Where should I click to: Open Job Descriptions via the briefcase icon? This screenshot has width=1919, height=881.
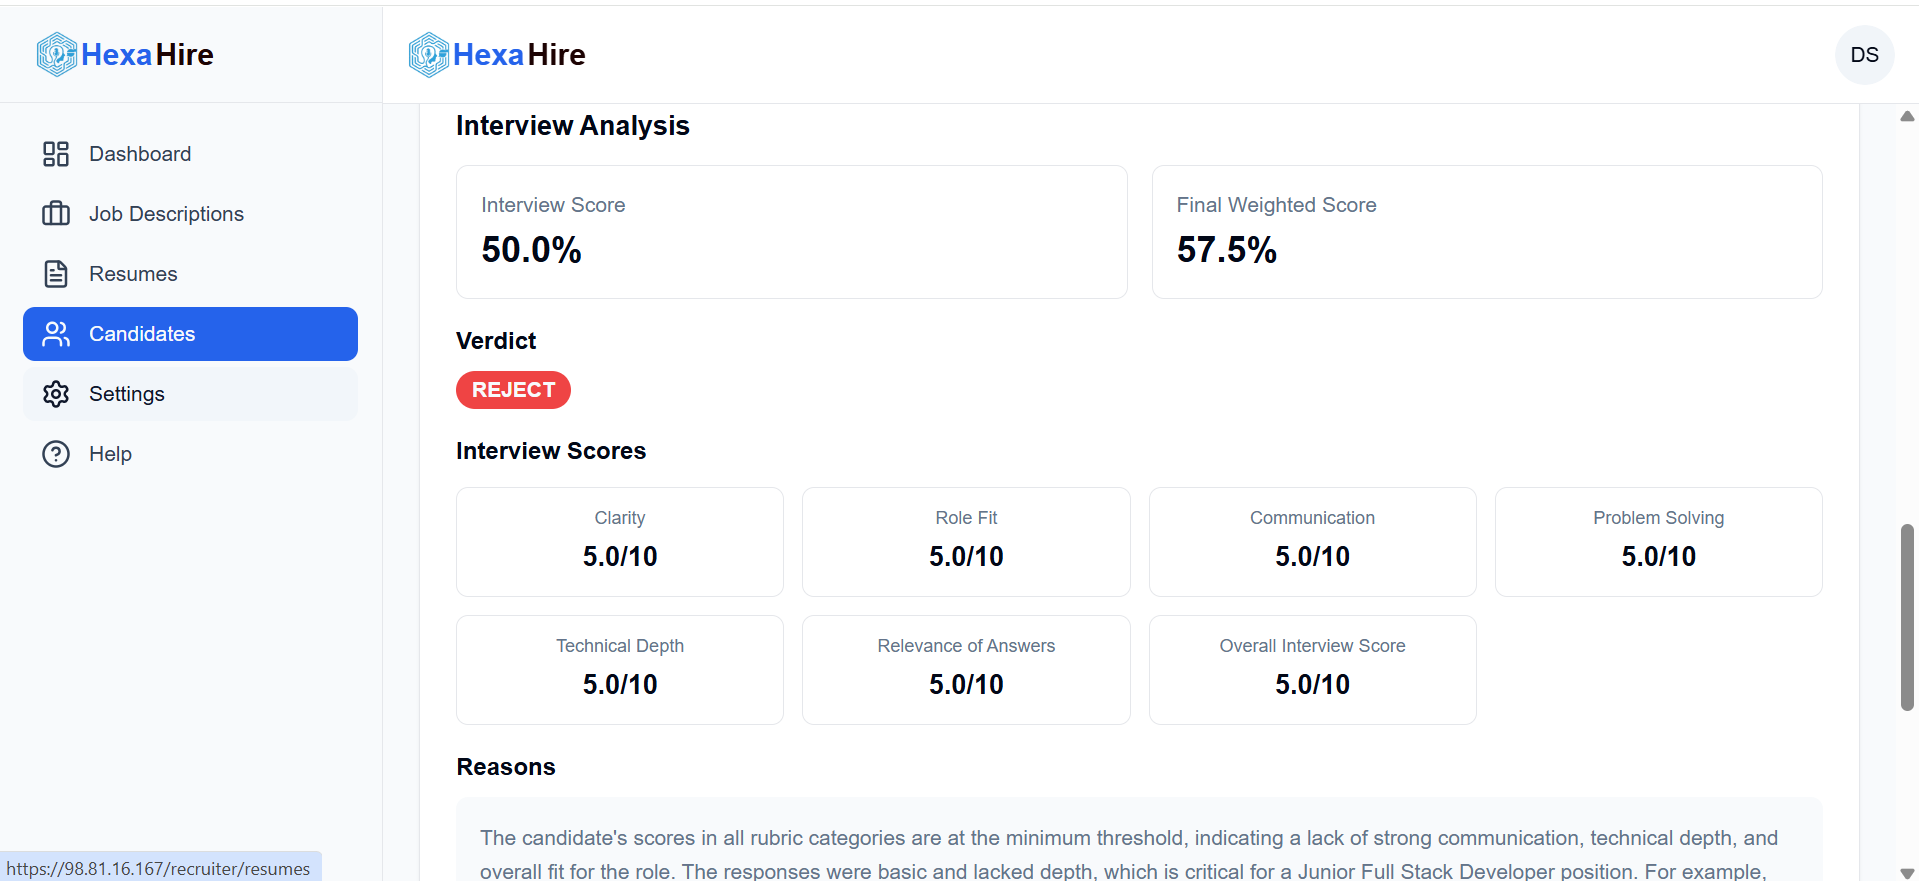tap(55, 213)
